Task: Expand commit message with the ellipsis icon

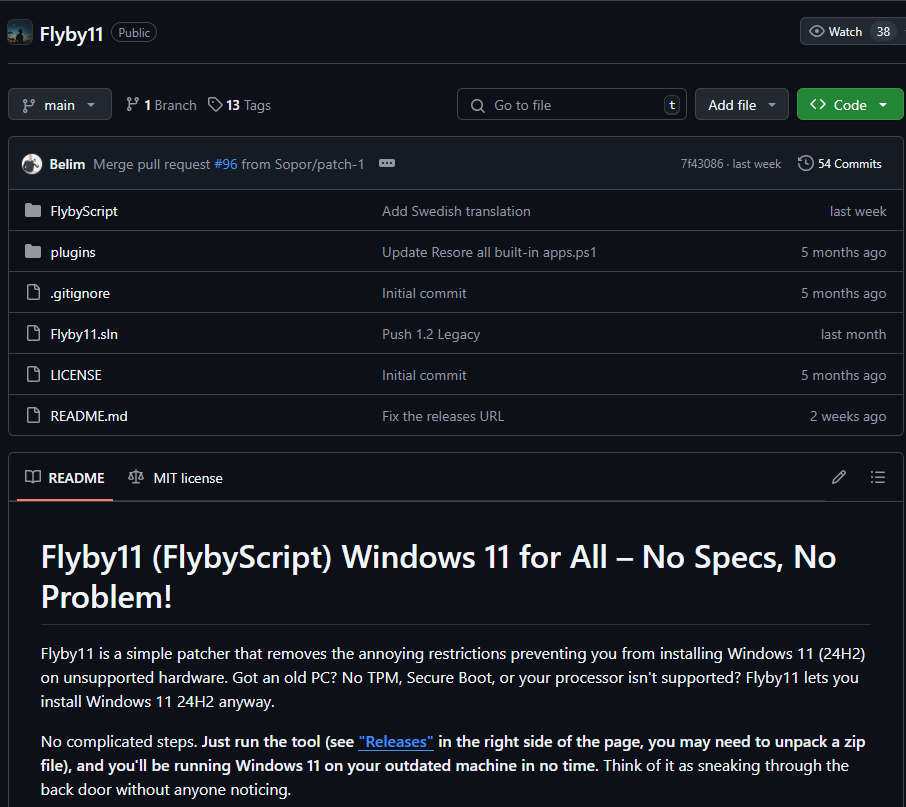Action: click(387, 163)
